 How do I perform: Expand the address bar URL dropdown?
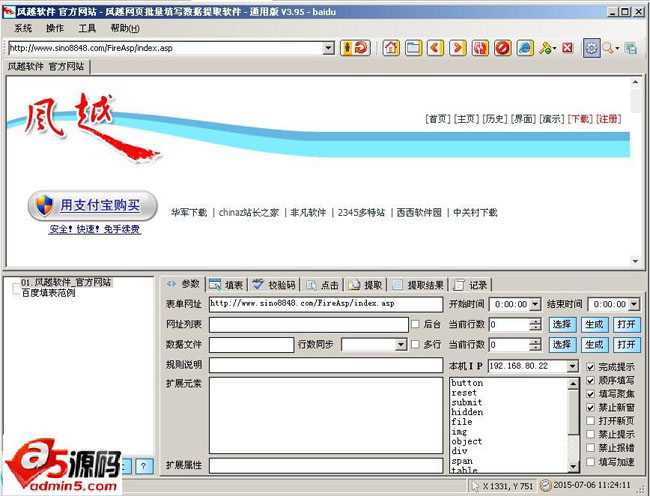point(328,48)
